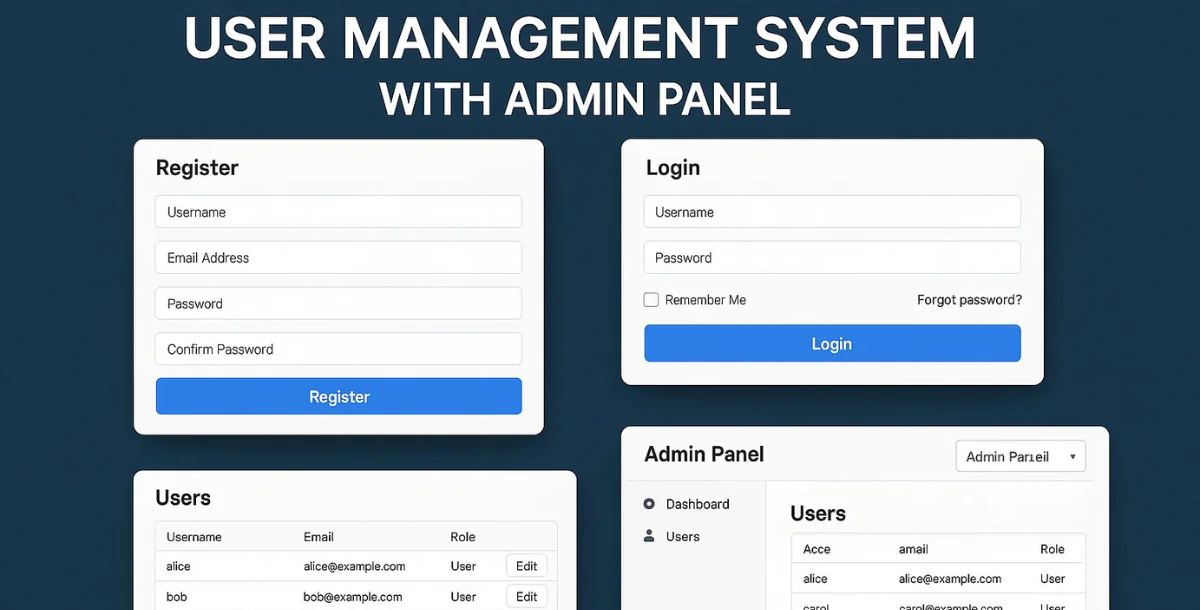This screenshot has width=1200, height=610.
Task: Focus the Email Address field
Action: [x=339, y=257]
